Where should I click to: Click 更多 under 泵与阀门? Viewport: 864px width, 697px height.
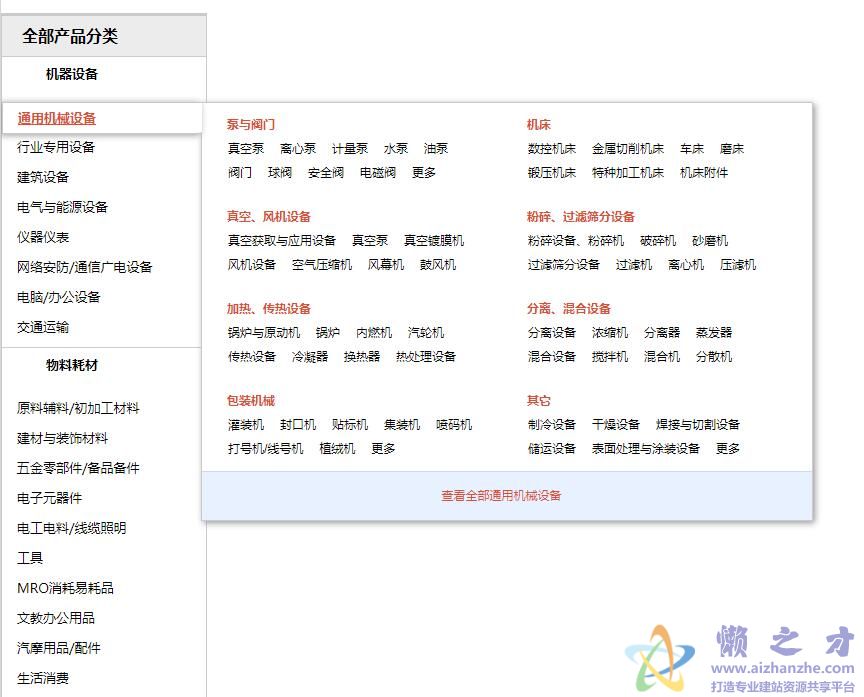tap(424, 172)
